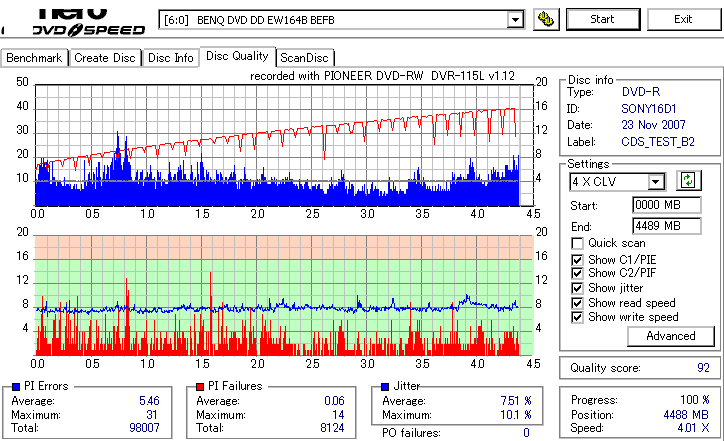This screenshot has width=724, height=441.
Task: Click the disc date 23 Nov 2007
Action: pos(653,125)
